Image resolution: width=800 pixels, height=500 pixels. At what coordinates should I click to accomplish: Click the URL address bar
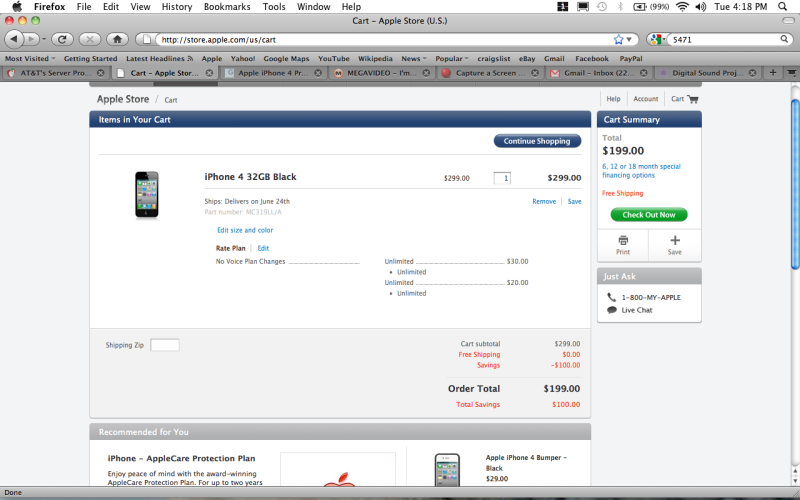pos(385,39)
